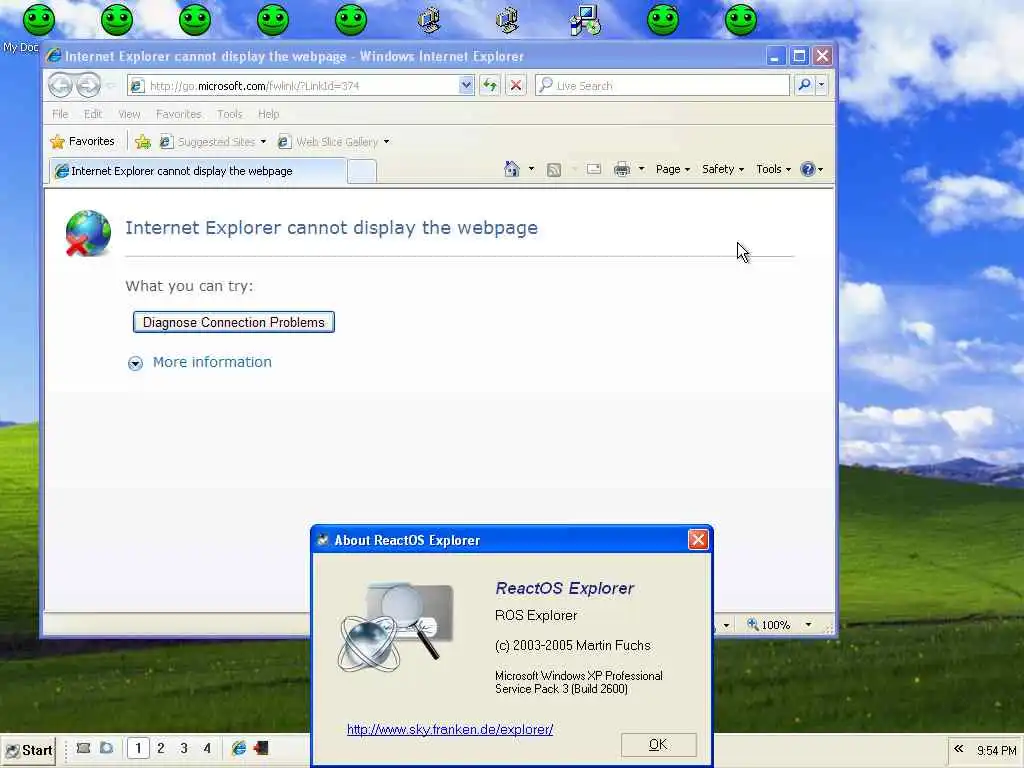Switch to virtual desktop 2
Viewport: 1024px width, 768px height.
161,748
